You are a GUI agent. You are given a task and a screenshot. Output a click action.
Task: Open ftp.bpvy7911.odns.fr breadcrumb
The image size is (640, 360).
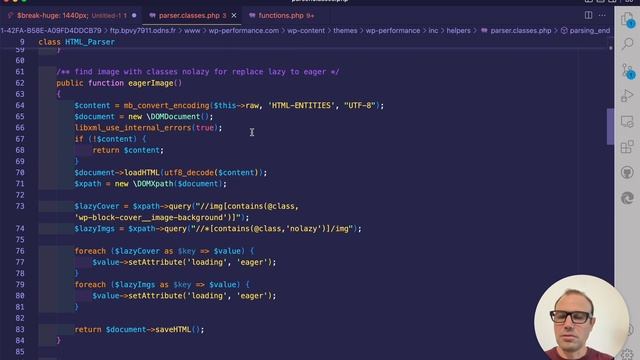pos(142,31)
